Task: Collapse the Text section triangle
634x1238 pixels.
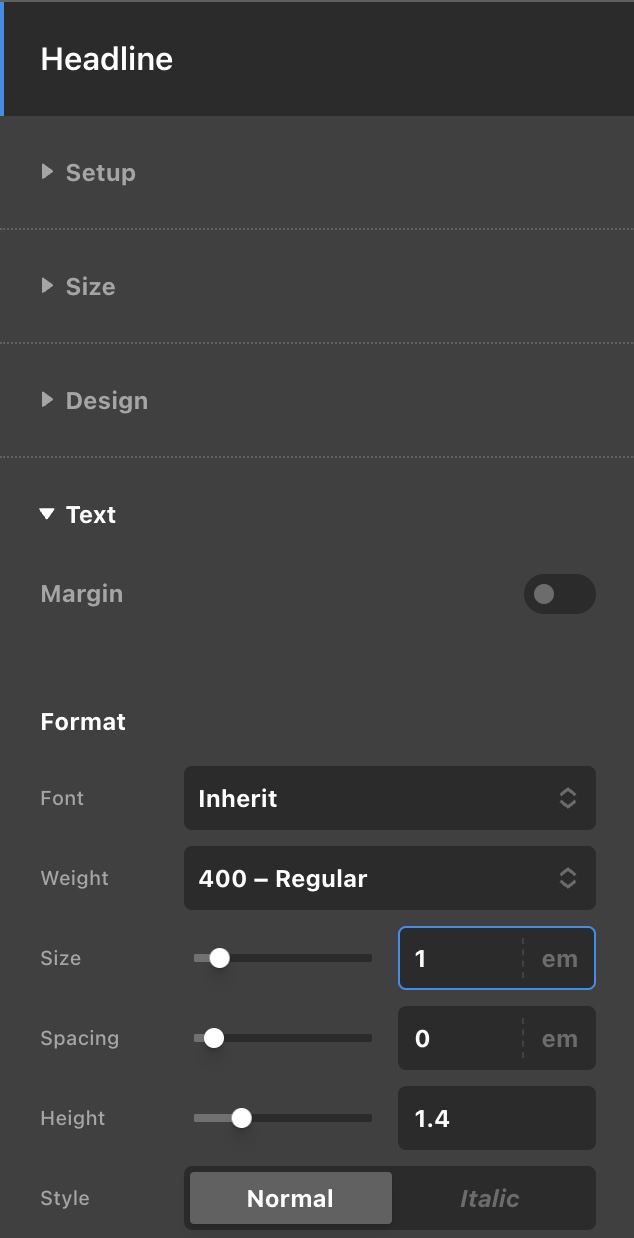Action: (x=46, y=514)
